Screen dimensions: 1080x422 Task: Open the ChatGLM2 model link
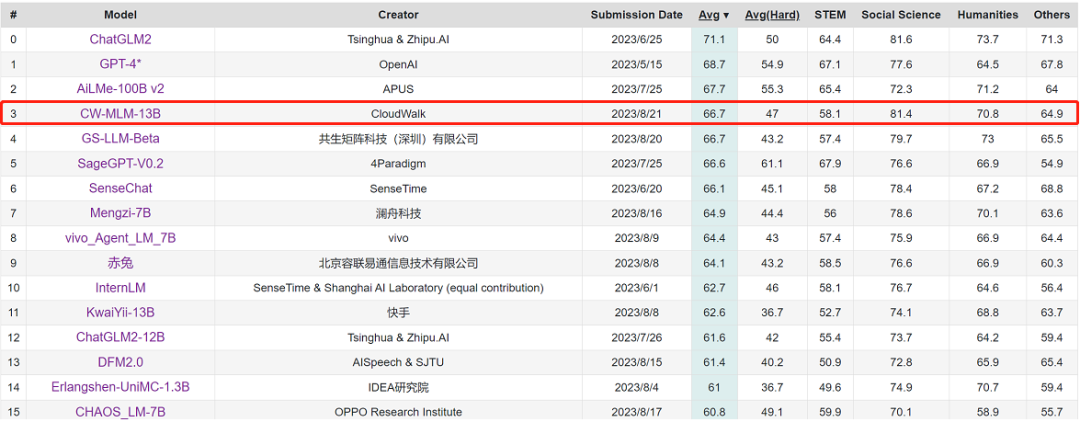tap(120, 39)
